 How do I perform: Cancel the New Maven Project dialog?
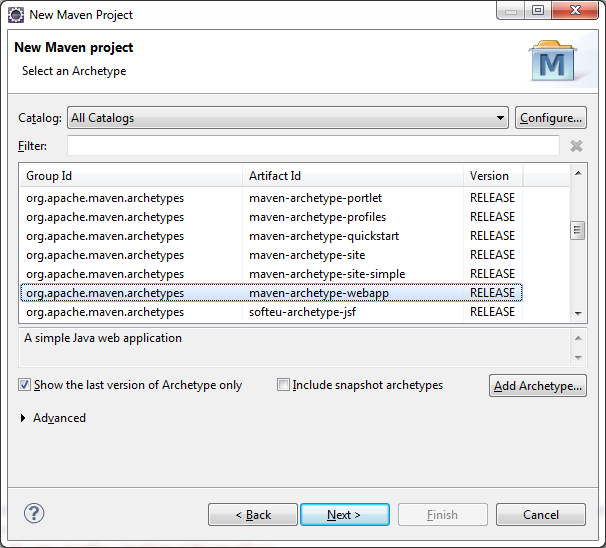pos(541,514)
